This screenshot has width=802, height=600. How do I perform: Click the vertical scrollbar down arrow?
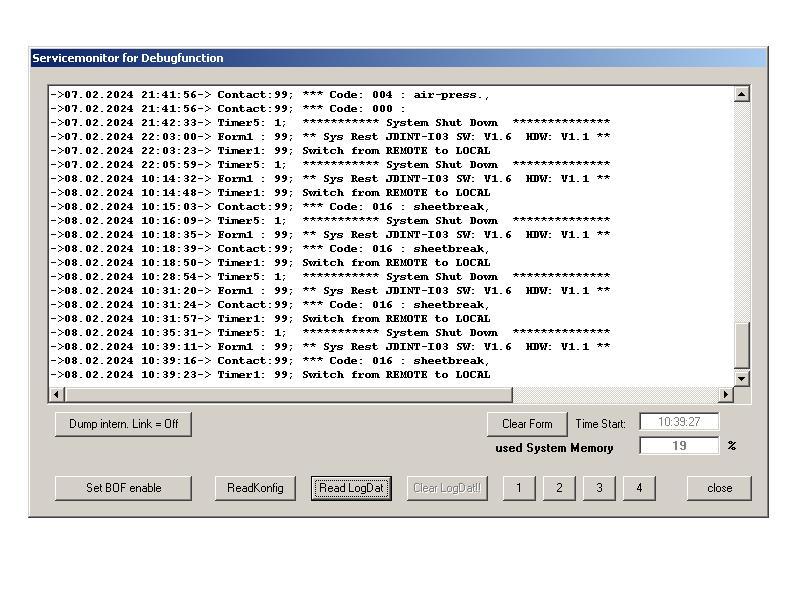[741, 378]
